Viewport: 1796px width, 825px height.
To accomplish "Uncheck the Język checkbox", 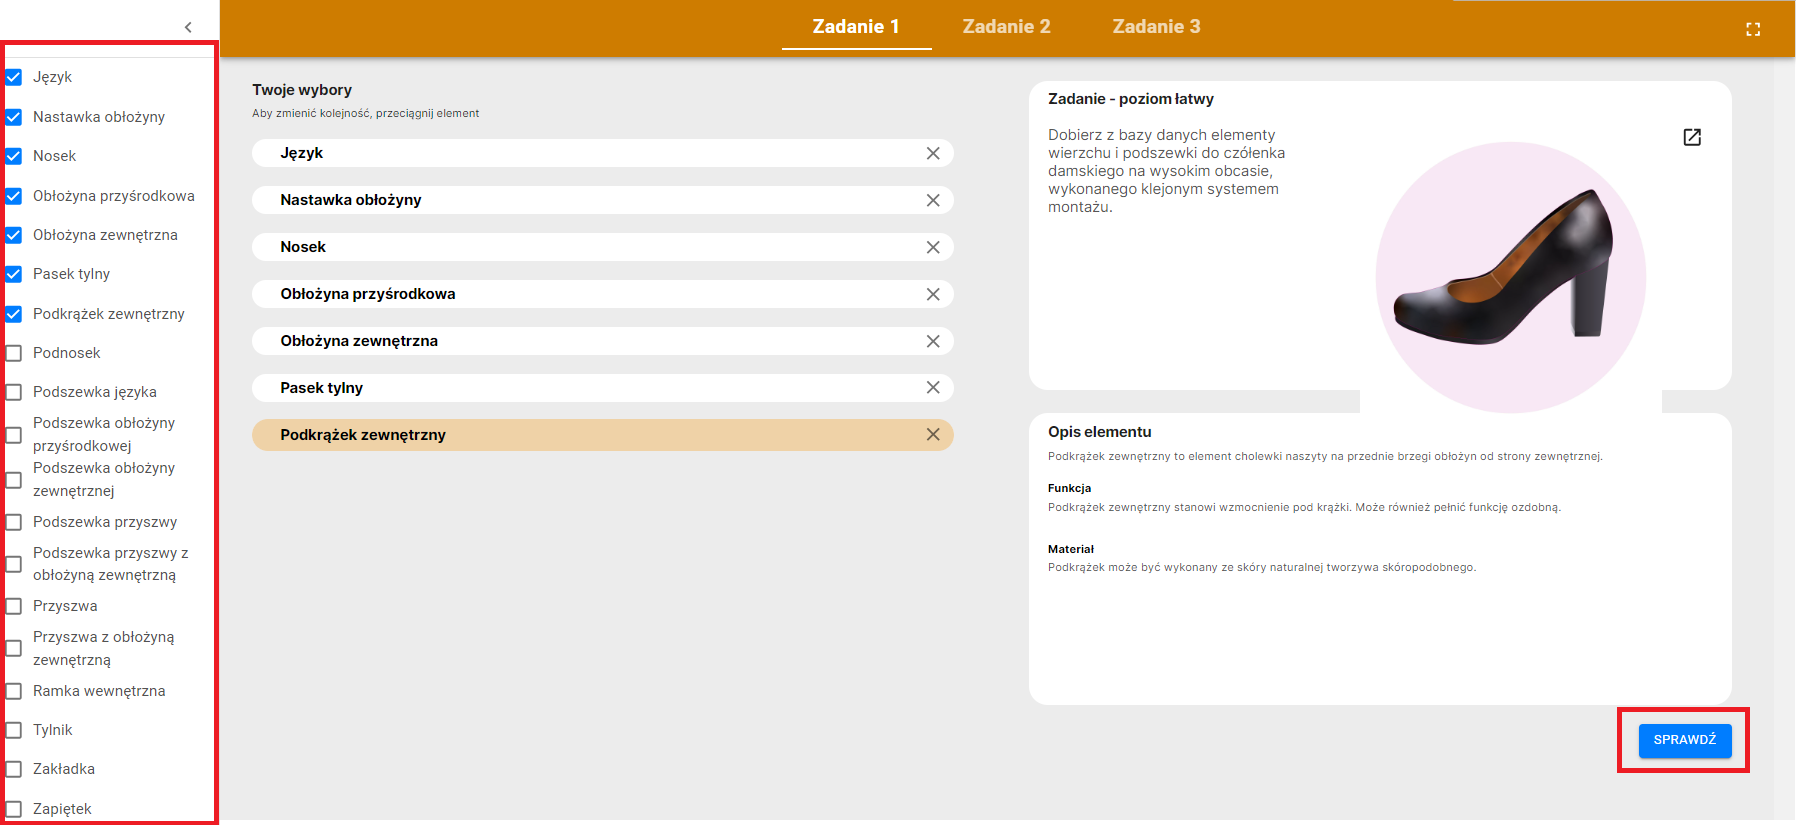I will (14, 77).
